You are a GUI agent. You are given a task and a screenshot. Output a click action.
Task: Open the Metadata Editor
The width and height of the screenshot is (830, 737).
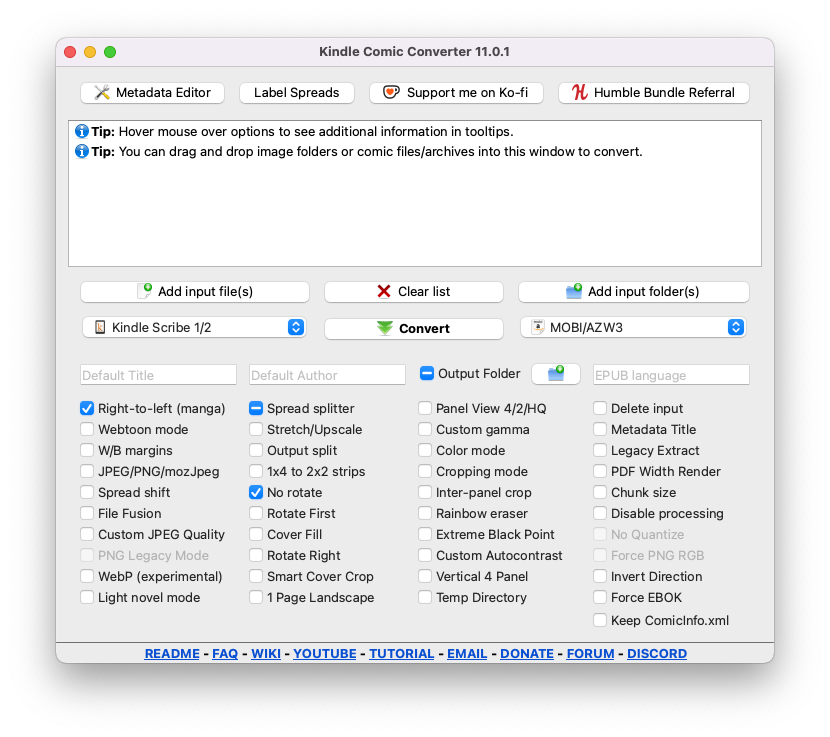coord(152,93)
